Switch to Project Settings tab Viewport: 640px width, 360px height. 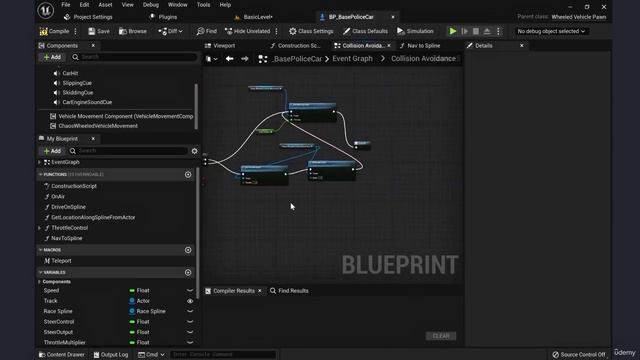[x=88, y=17]
